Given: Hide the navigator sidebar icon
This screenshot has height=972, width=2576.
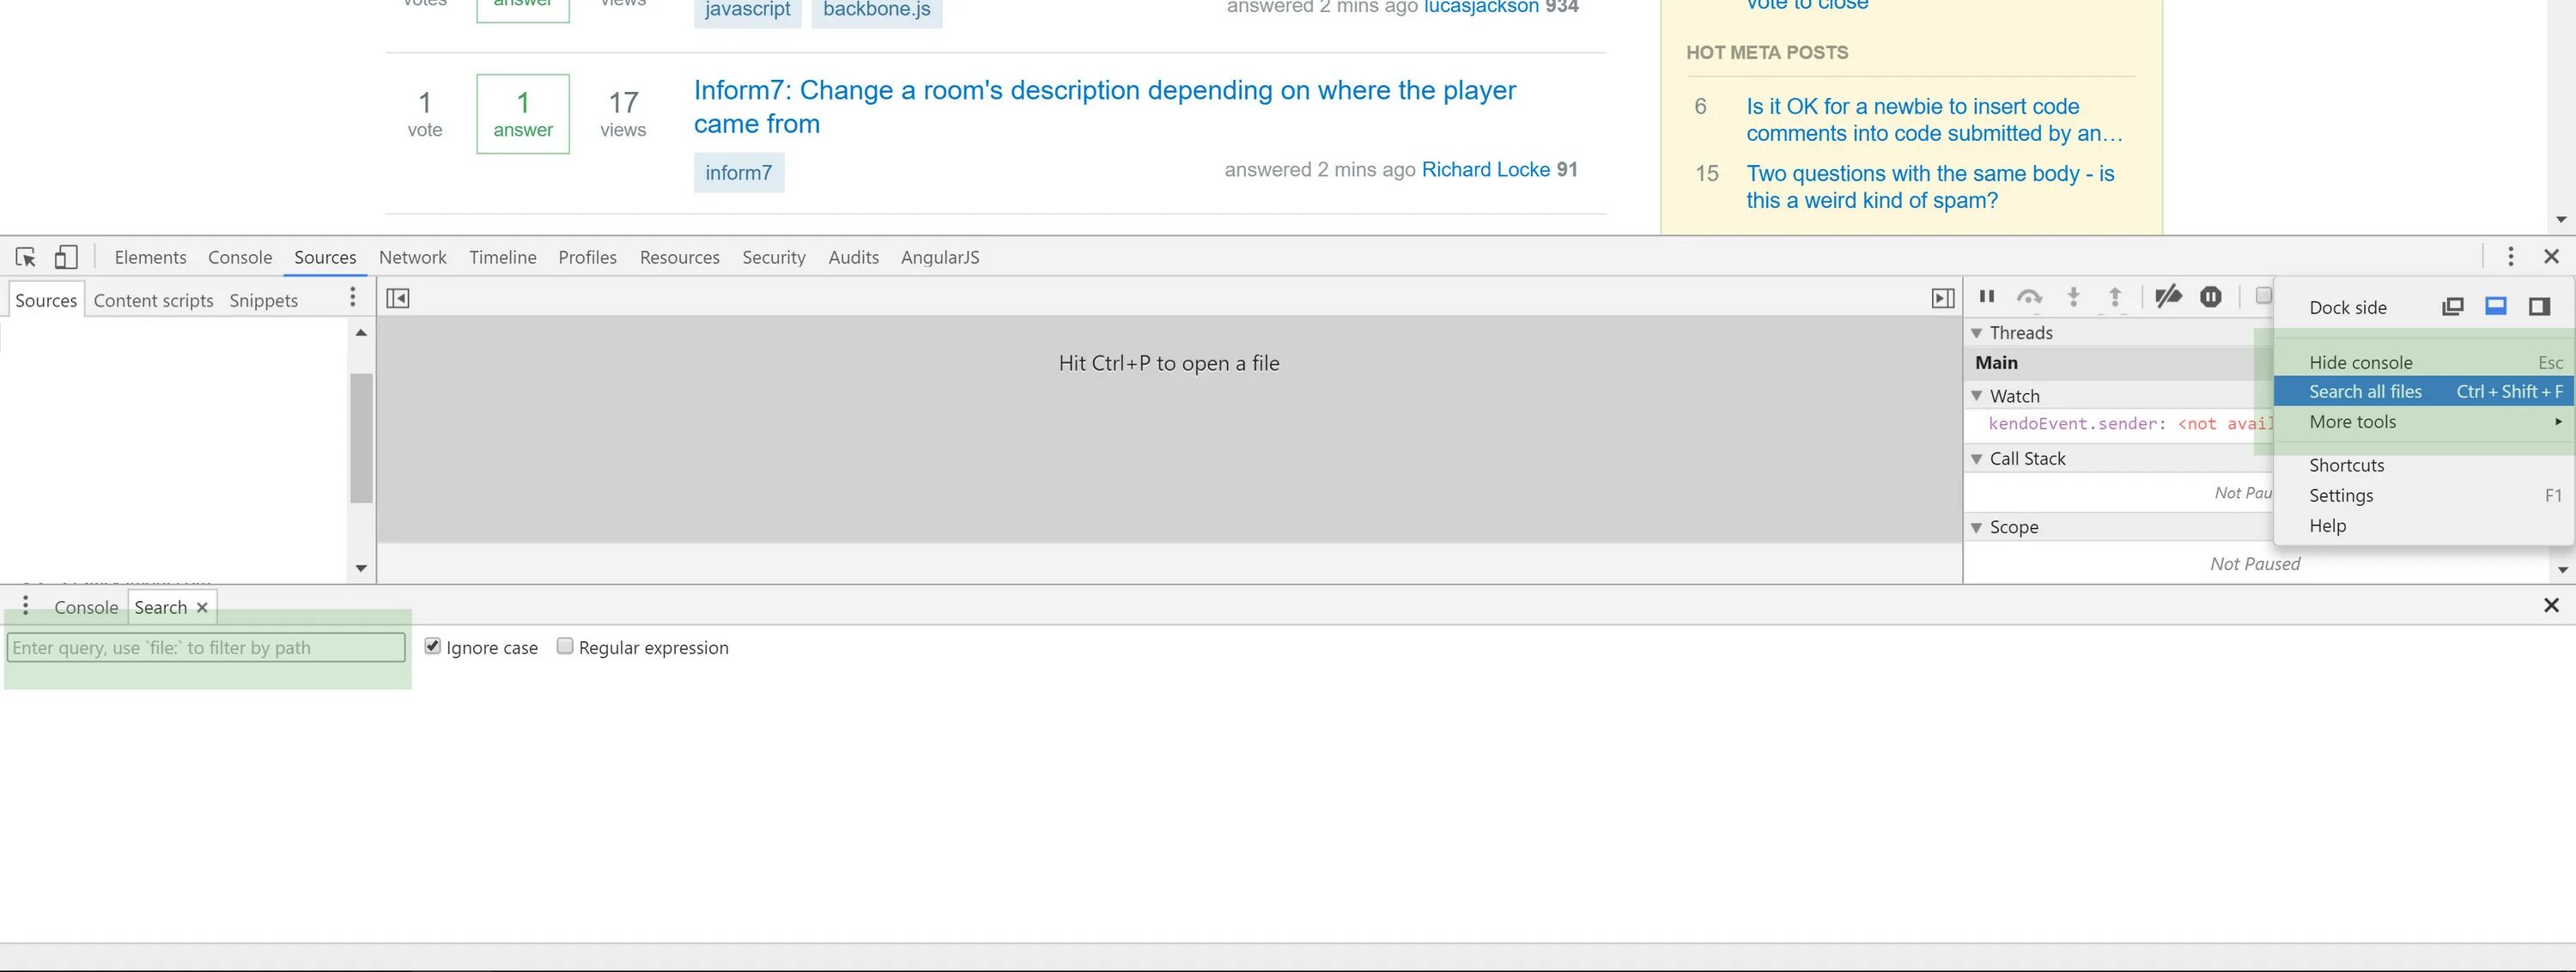Looking at the screenshot, I should click(398, 298).
